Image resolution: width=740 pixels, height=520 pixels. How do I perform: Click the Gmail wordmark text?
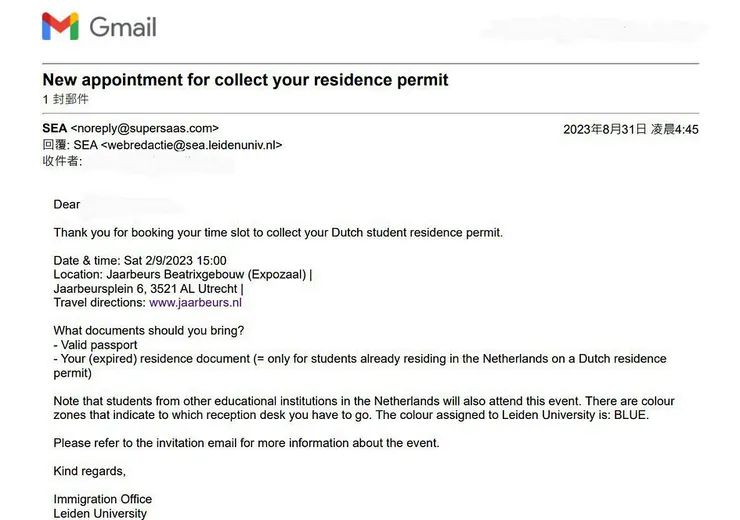123,27
